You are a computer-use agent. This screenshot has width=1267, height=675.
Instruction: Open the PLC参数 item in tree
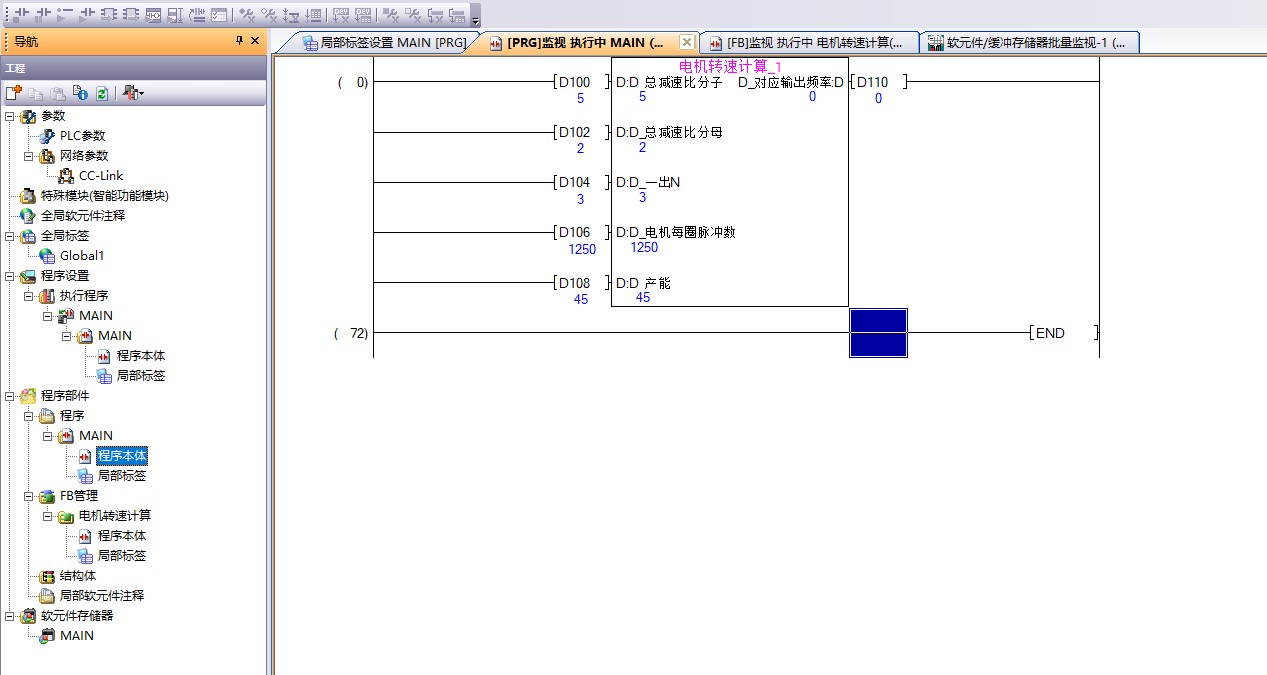click(81, 136)
